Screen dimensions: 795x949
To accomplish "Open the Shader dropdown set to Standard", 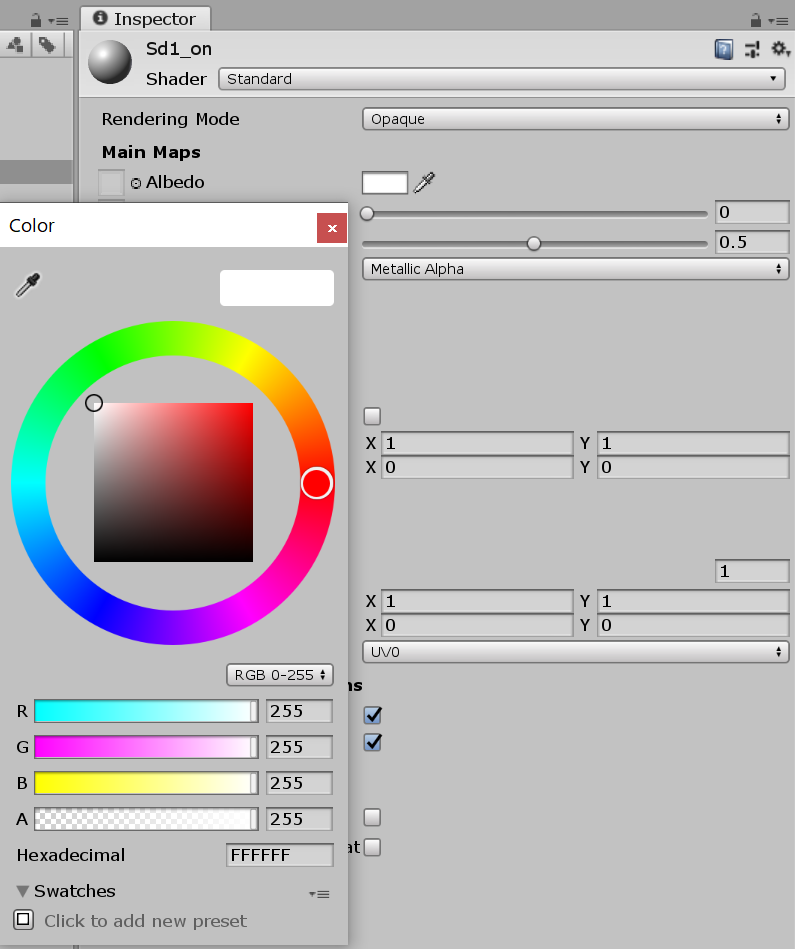I will (x=502, y=79).
